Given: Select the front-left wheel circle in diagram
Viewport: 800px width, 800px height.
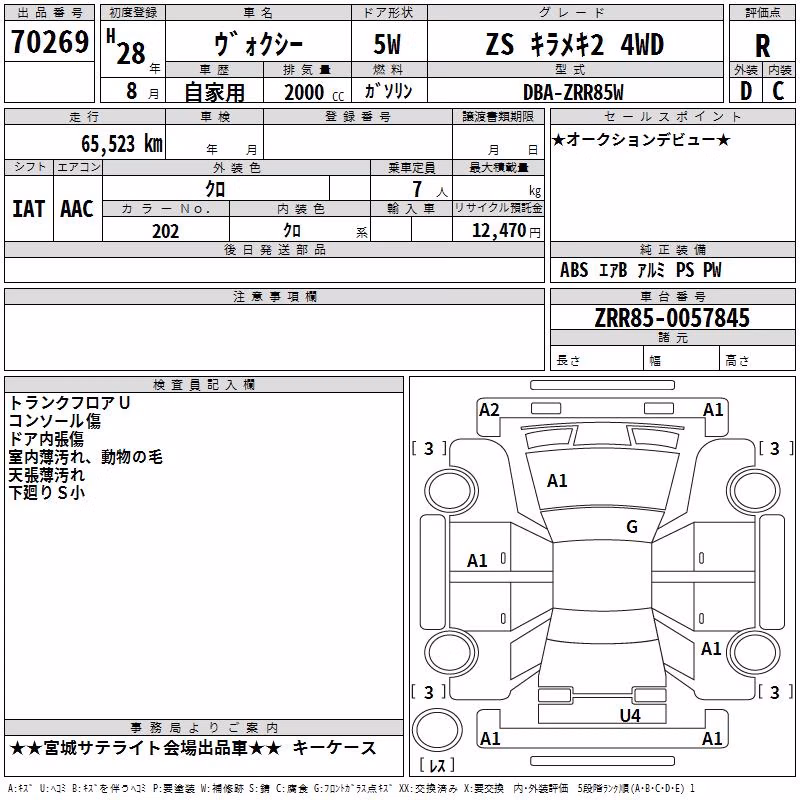Looking at the screenshot, I should point(450,492).
